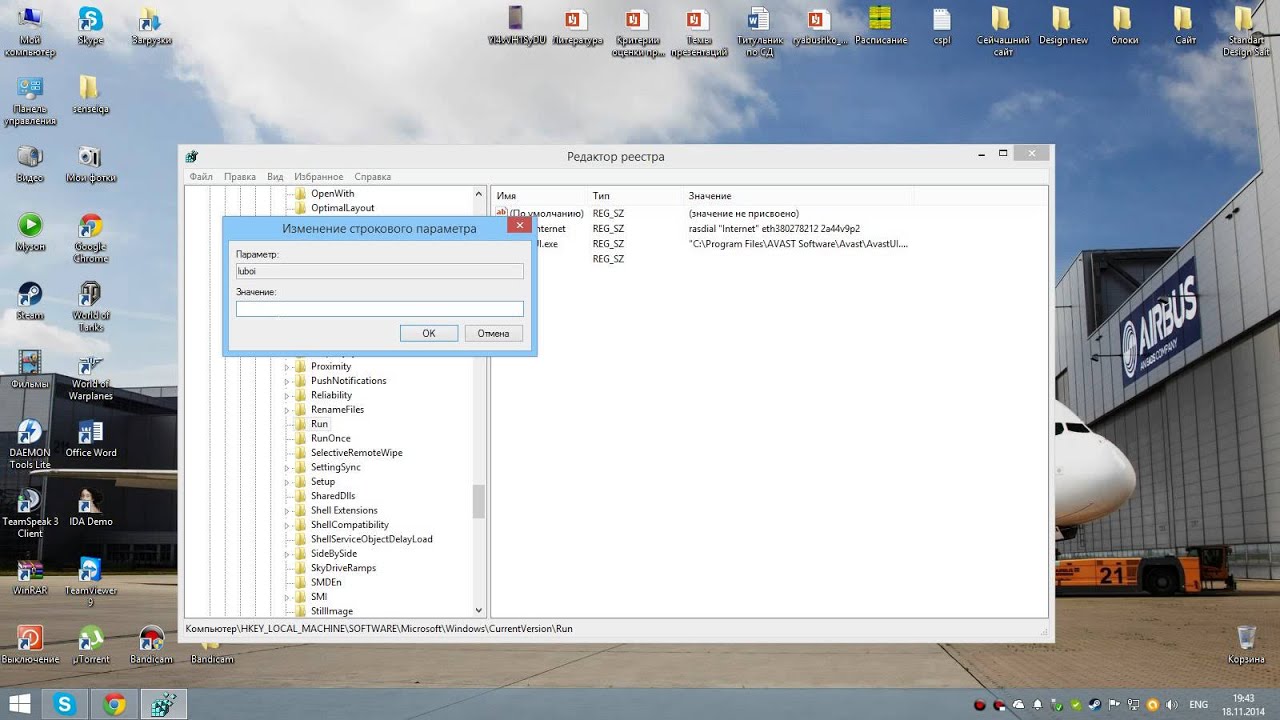Open the Файл menu

[201, 177]
